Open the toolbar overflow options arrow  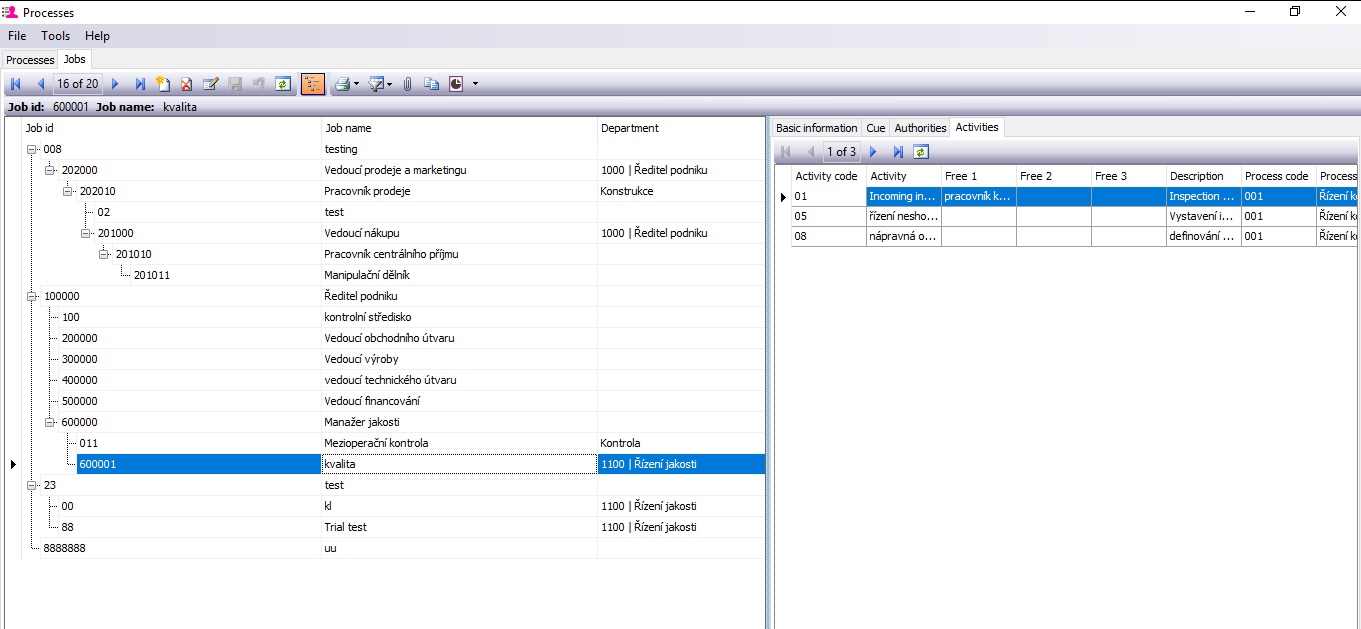pyautogui.click(x=475, y=84)
